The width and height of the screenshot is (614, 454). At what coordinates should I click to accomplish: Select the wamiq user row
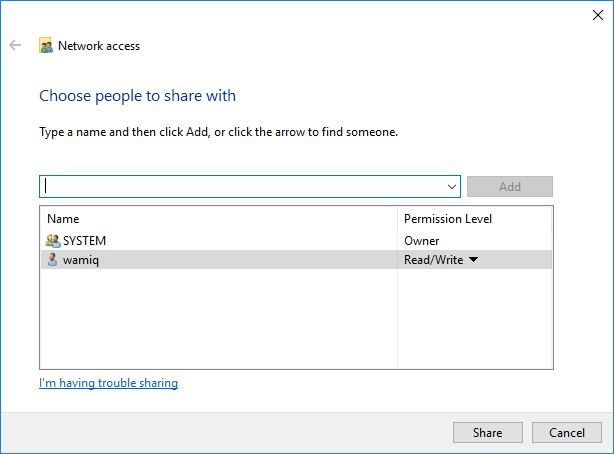[296, 260]
